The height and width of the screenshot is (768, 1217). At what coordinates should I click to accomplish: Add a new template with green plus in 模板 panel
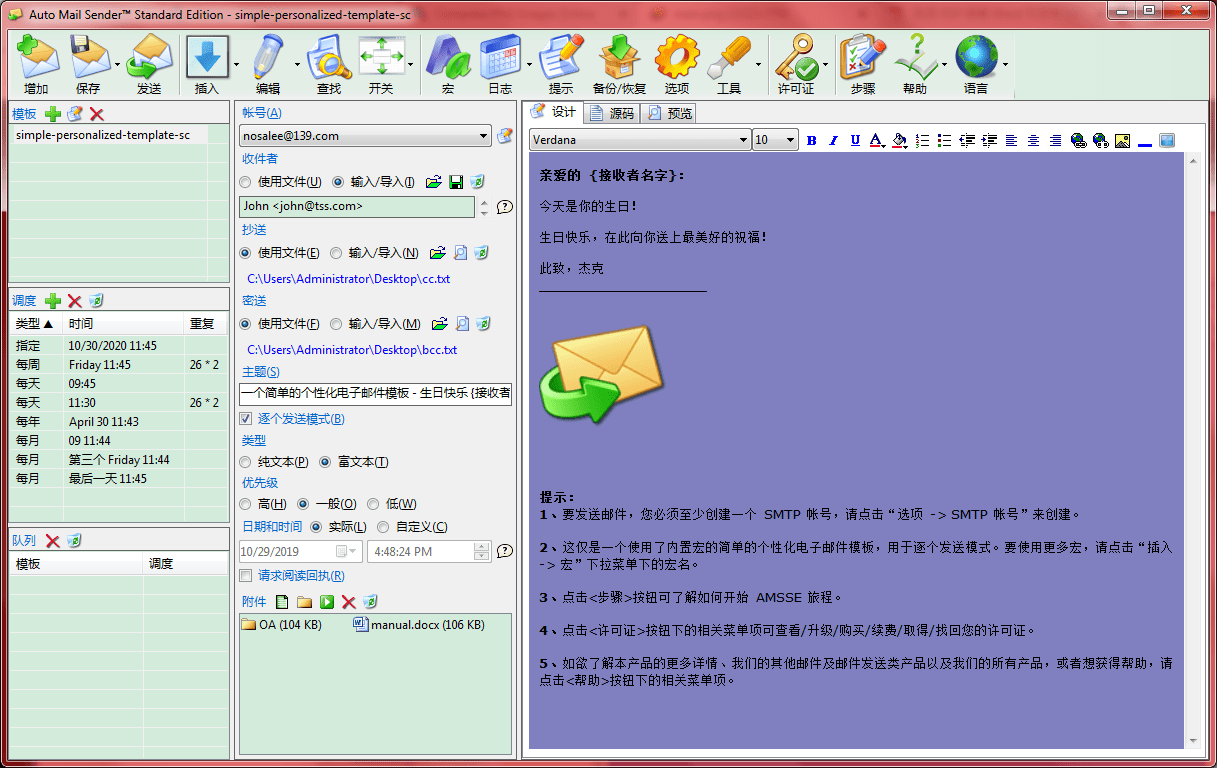coord(53,114)
